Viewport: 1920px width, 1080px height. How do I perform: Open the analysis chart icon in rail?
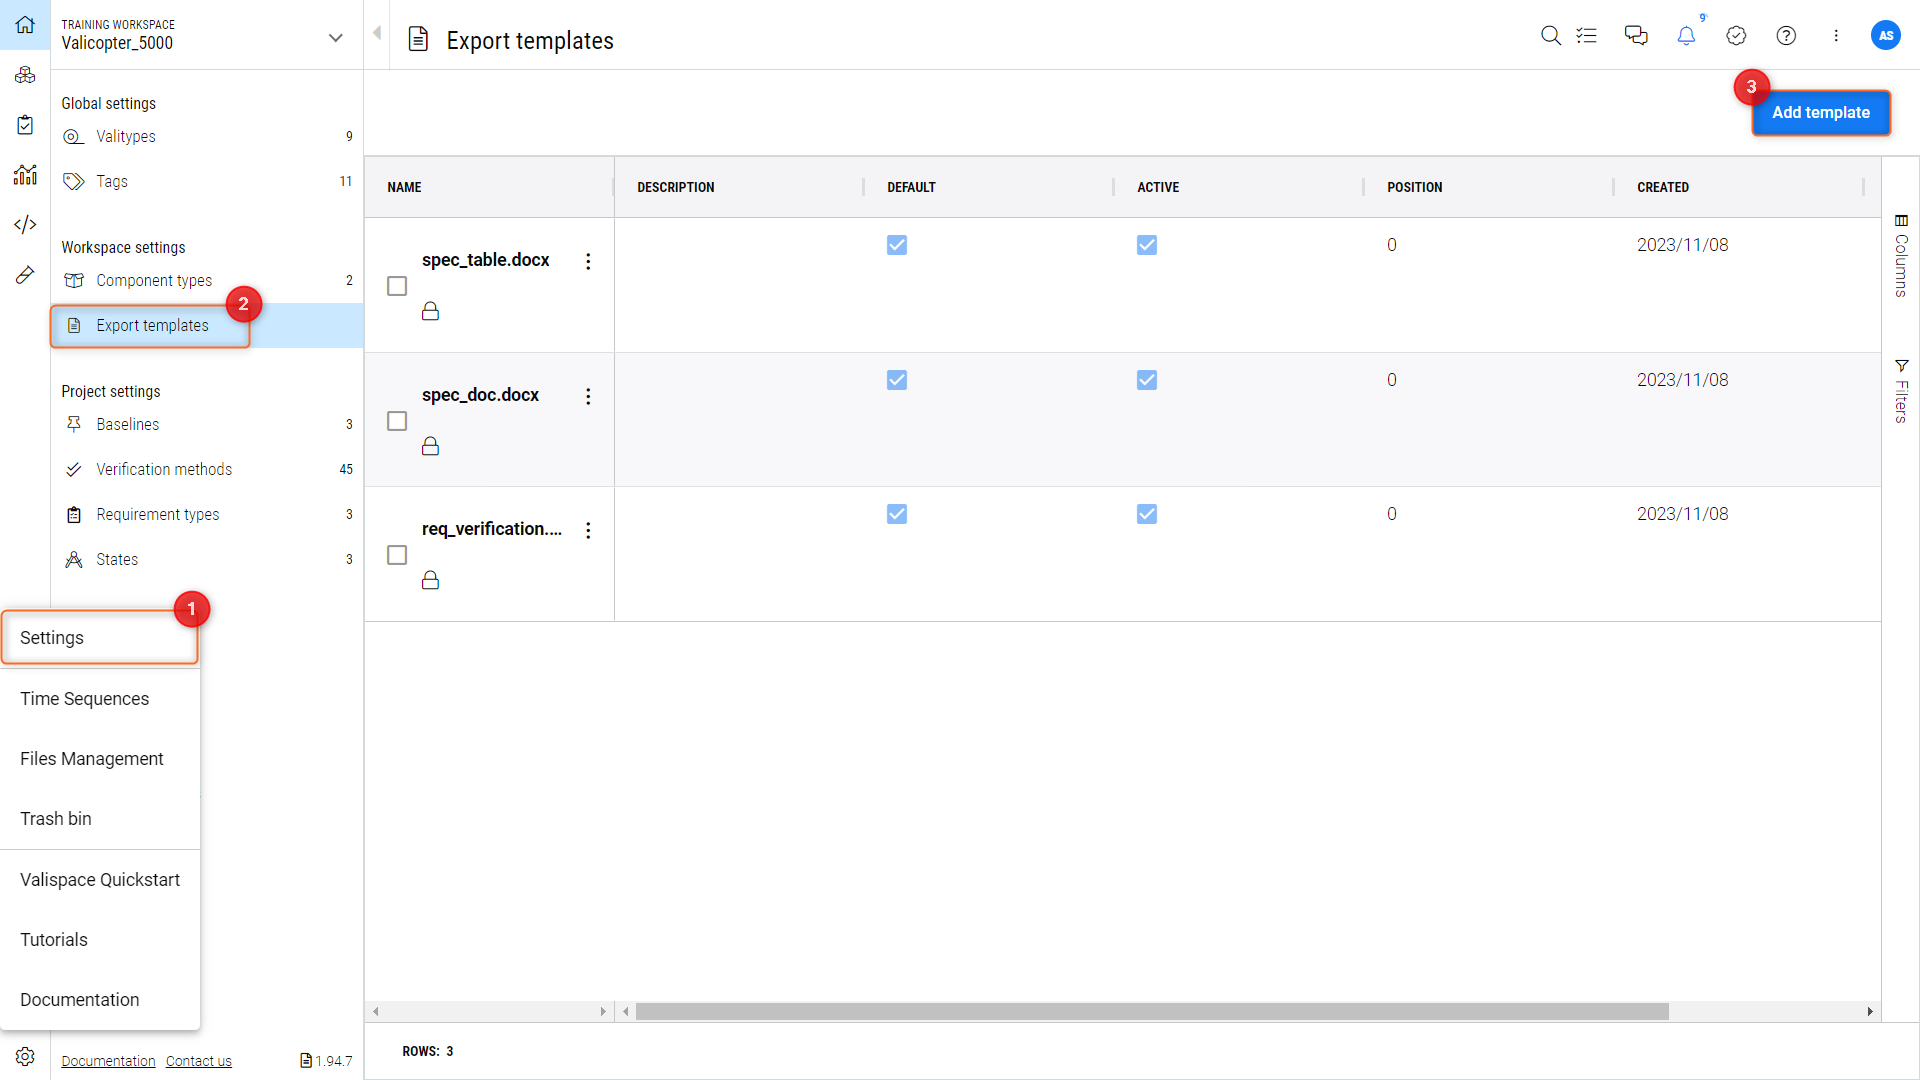point(25,175)
